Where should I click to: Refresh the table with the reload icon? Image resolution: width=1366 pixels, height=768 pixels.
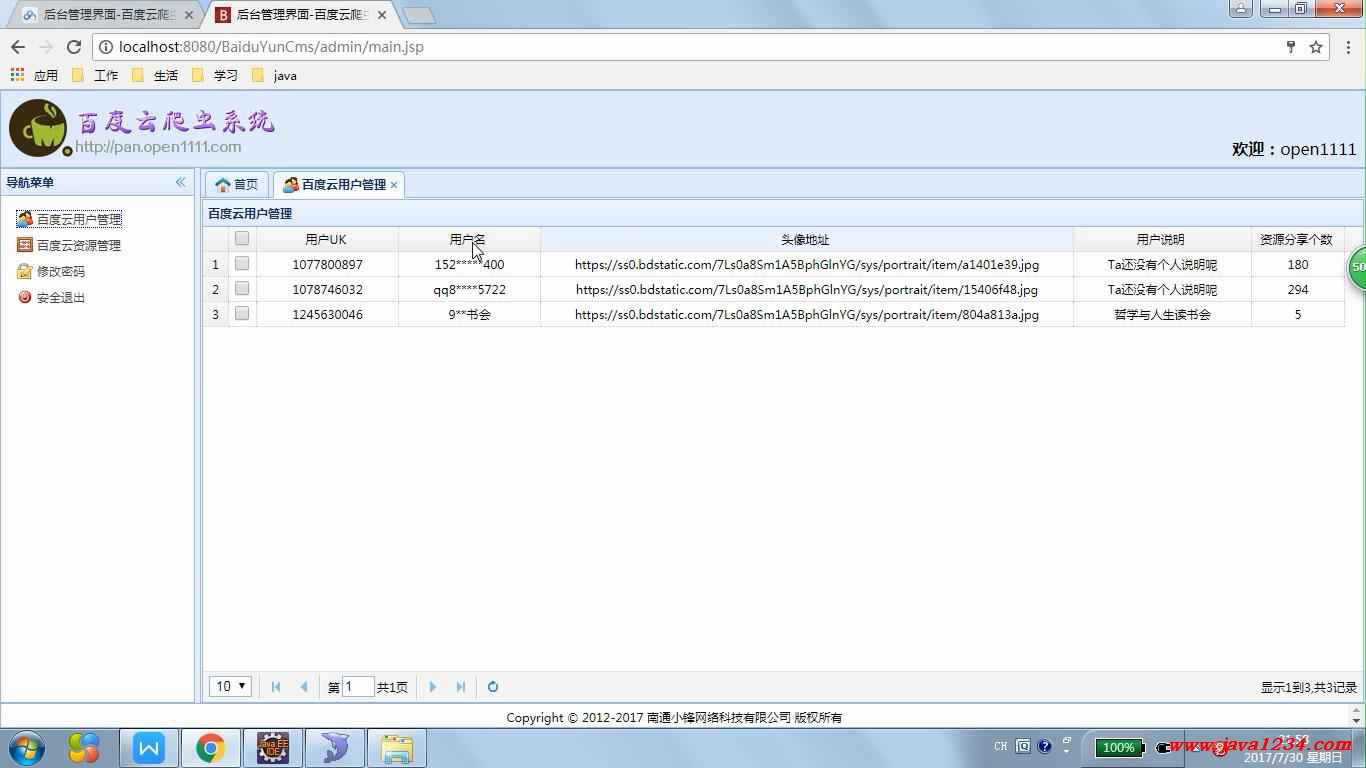coord(493,687)
